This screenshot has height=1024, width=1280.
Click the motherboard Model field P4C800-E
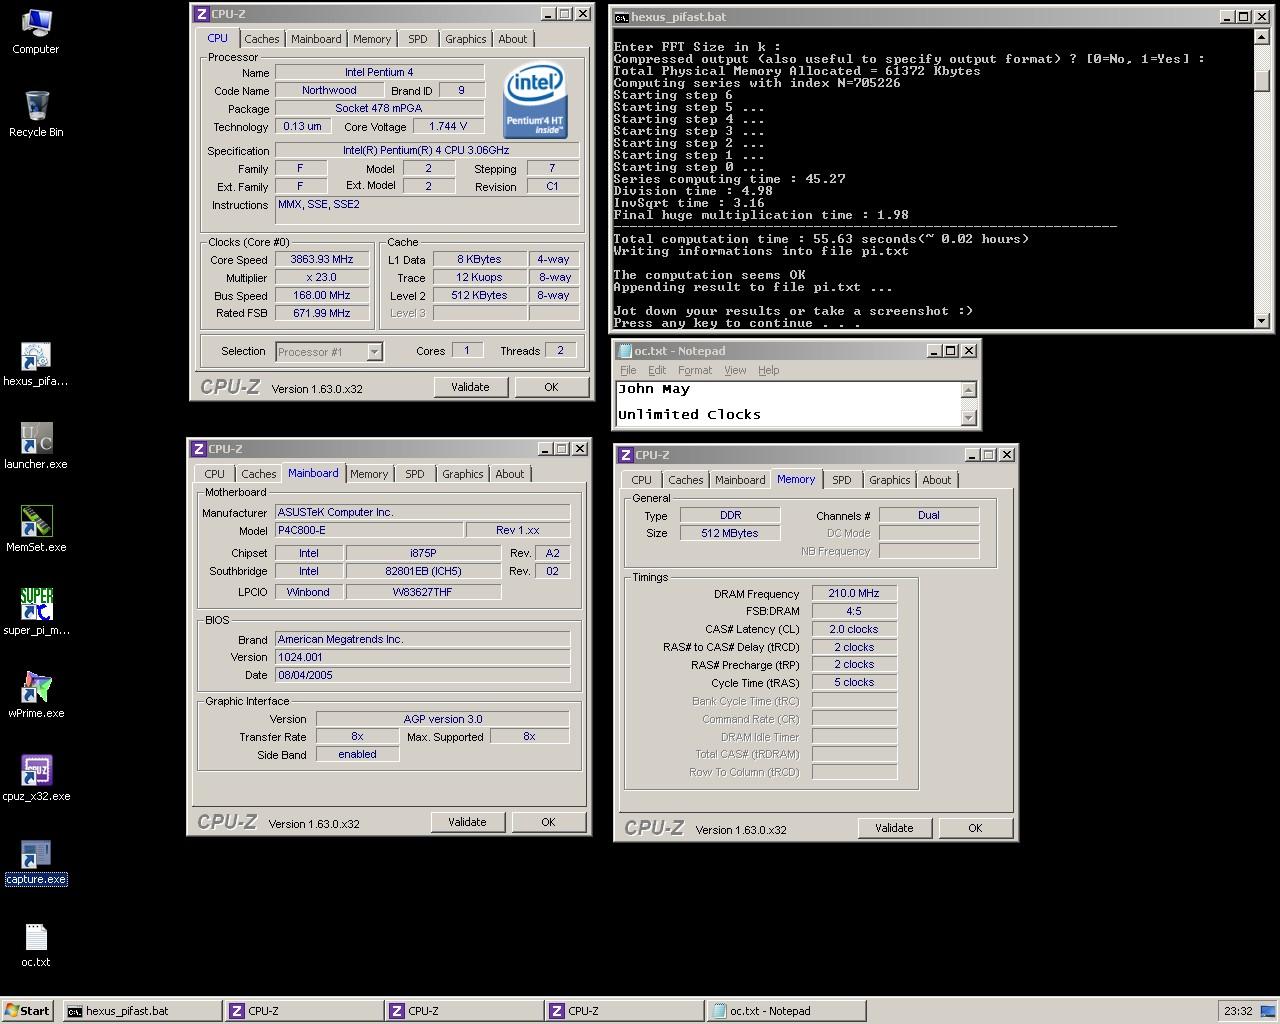tap(368, 530)
